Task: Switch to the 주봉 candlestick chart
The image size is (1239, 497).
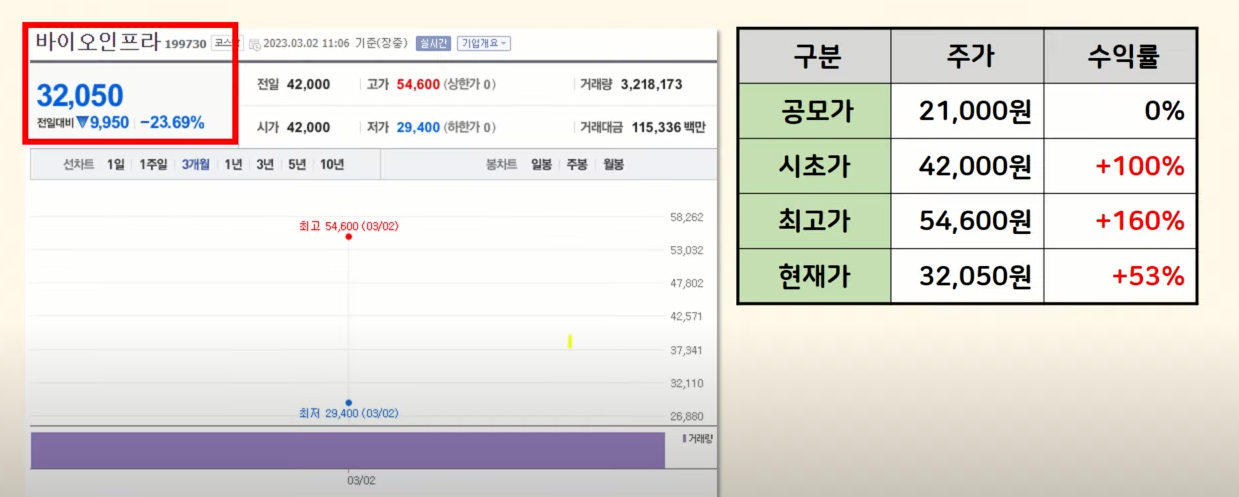Action: pyautogui.click(x=577, y=165)
